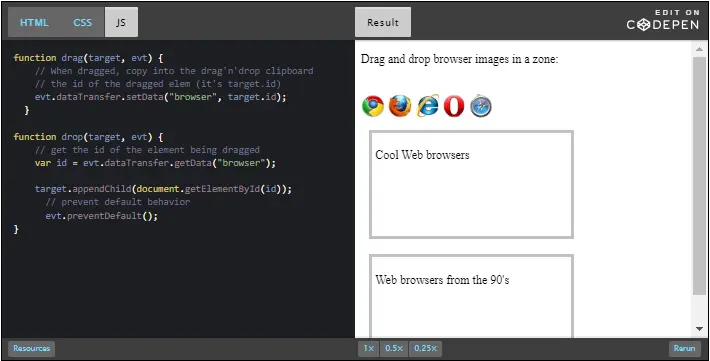Set preview zoom to 0.25x
710x361 pixels.
pos(425,348)
